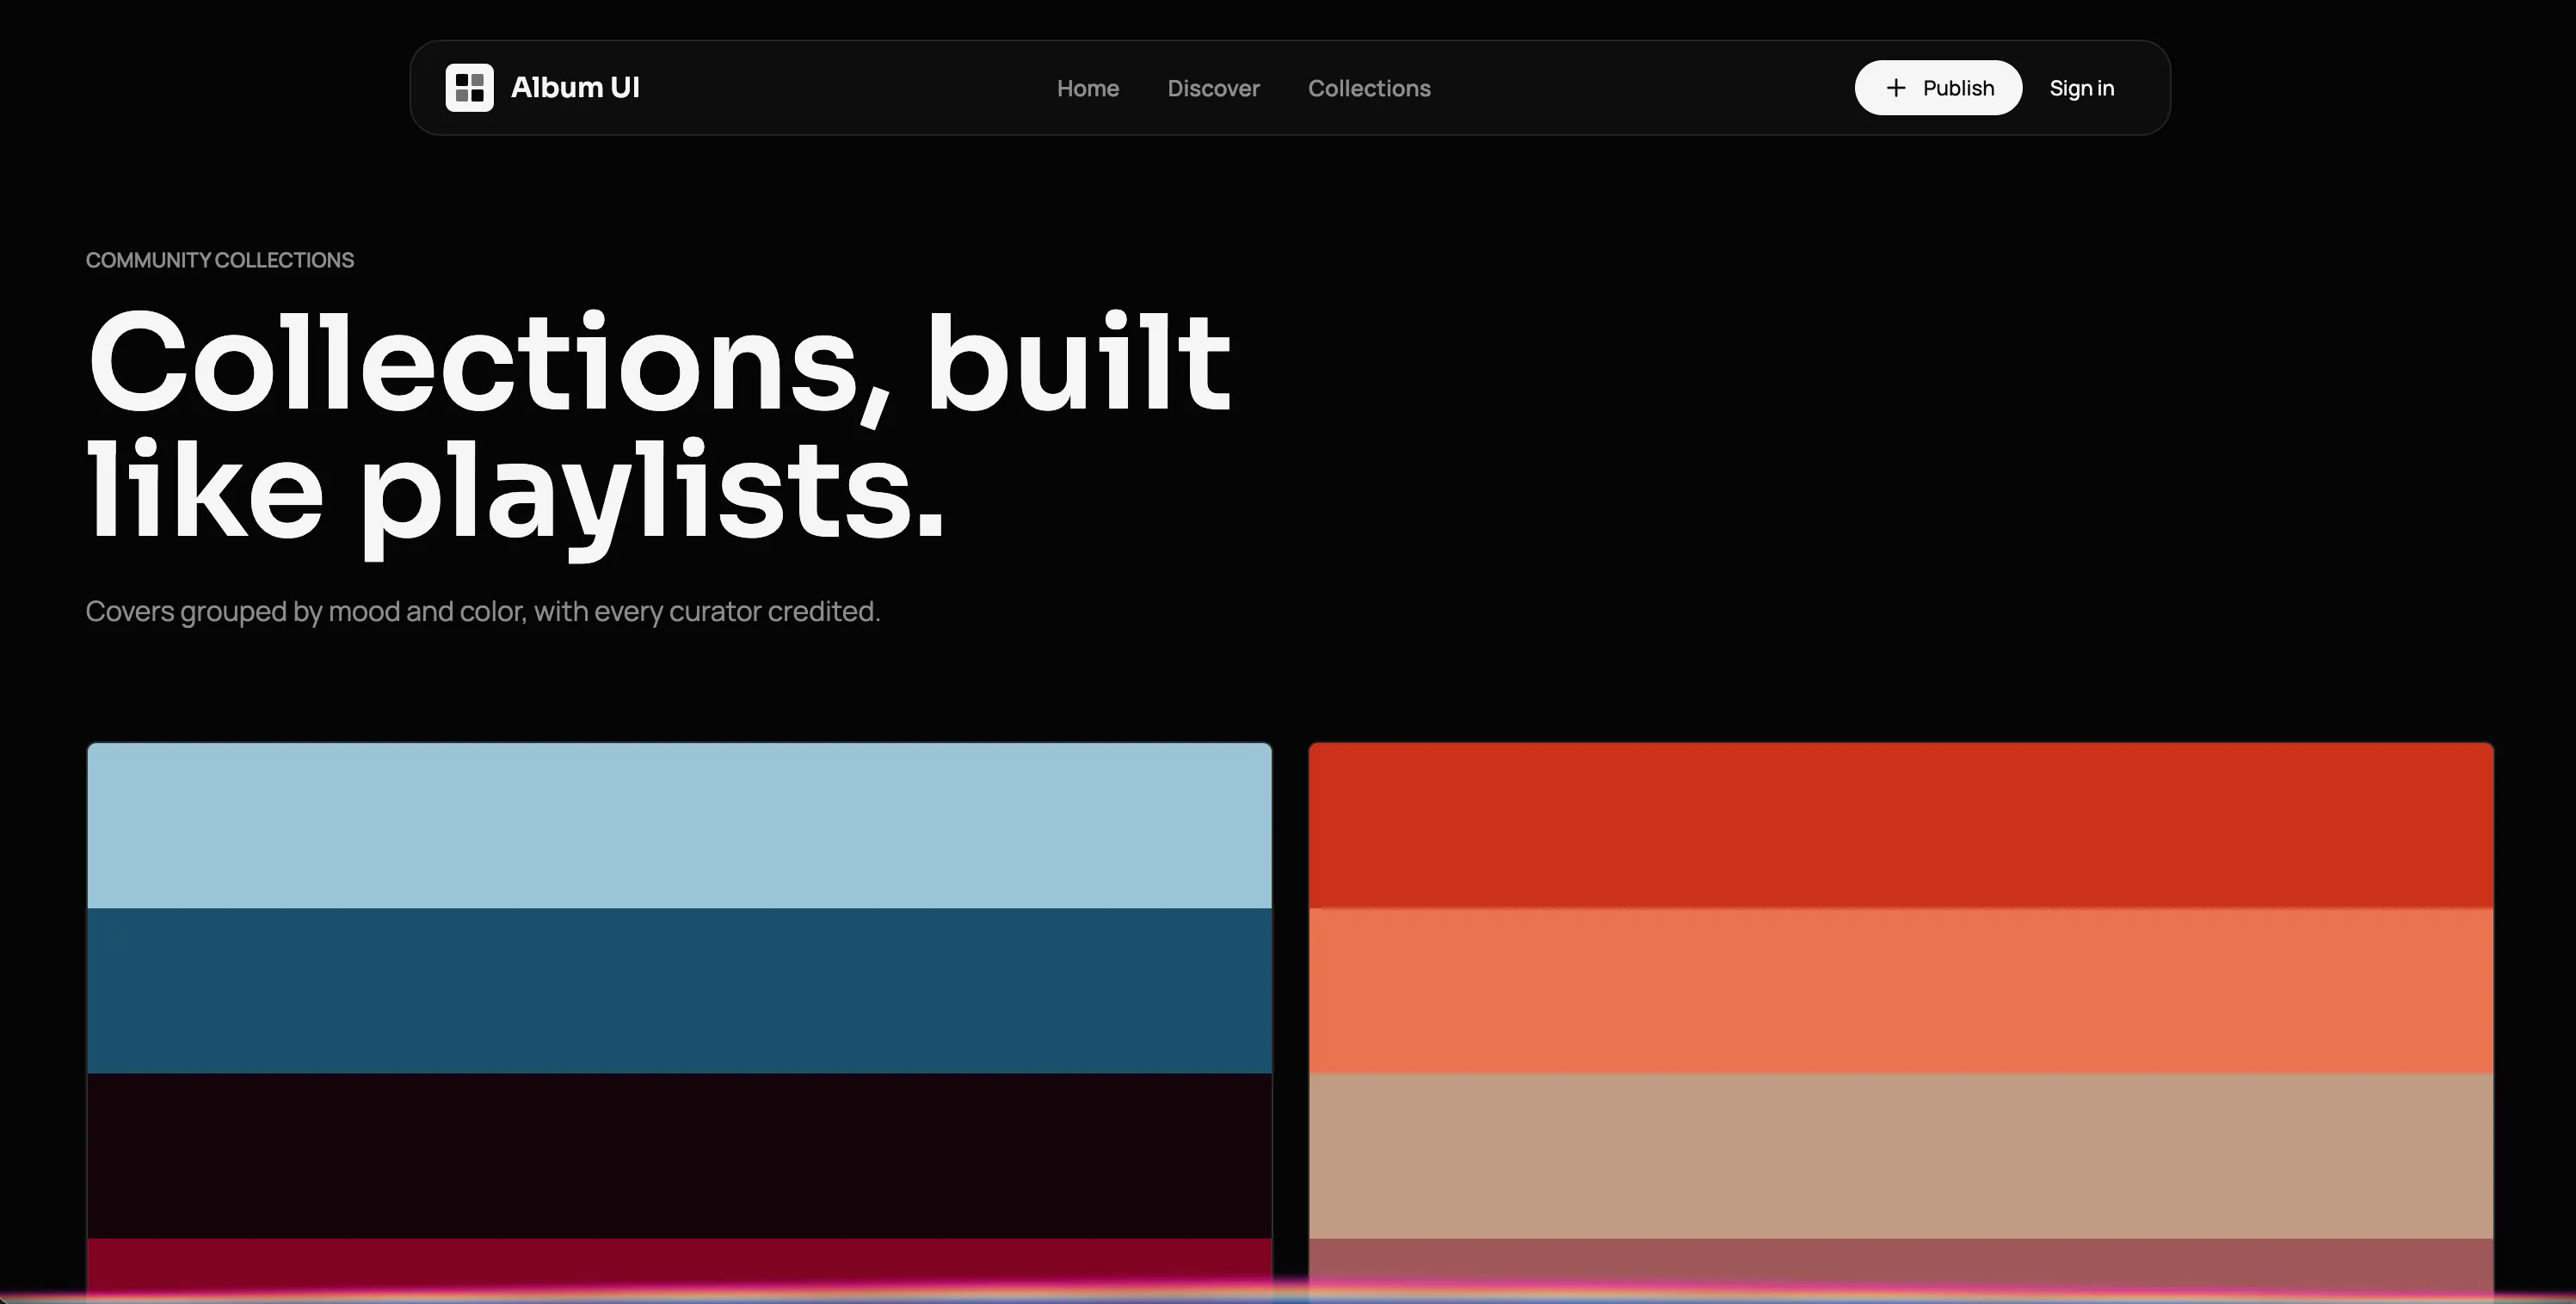
Task: Select the light blue color stripe
Action: [679, 825]
